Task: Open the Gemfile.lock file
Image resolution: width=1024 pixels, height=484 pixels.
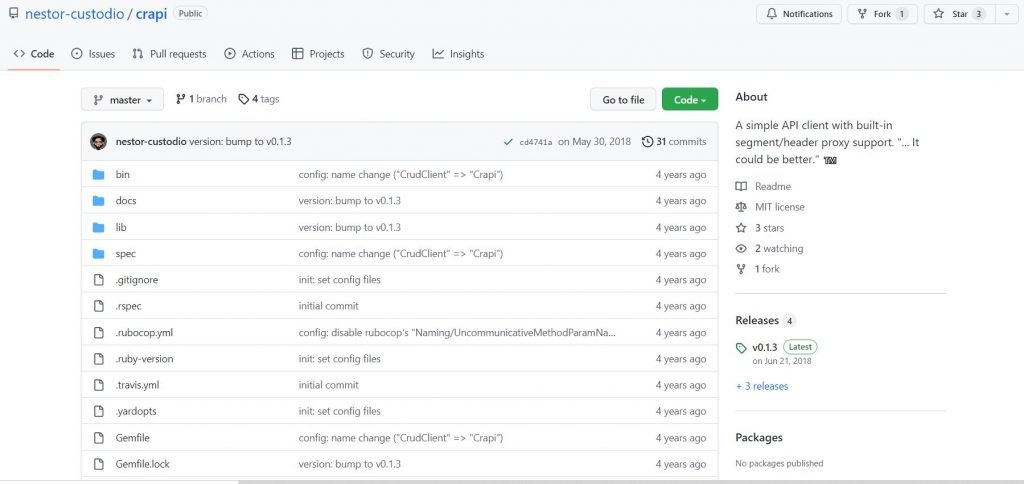Action: click(x=142, y=464)
